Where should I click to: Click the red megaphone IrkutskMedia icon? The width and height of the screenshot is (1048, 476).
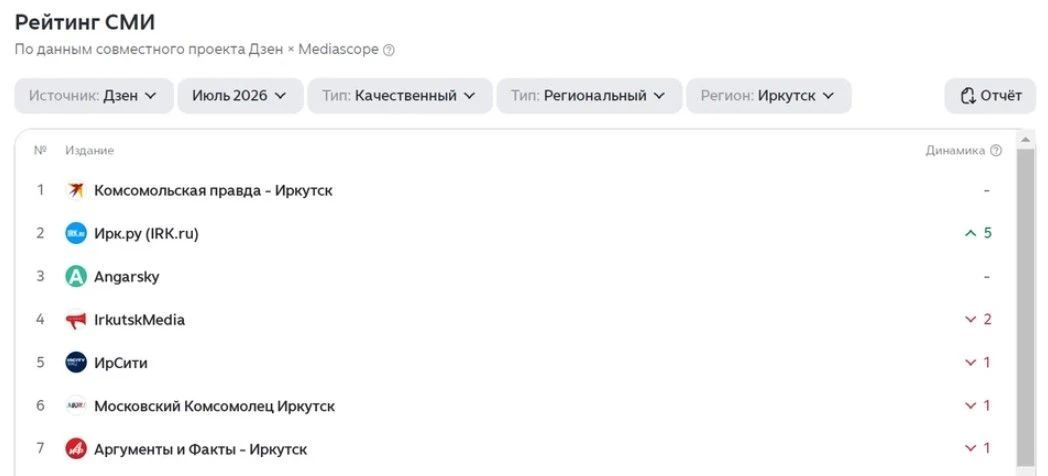pos(76,320)
